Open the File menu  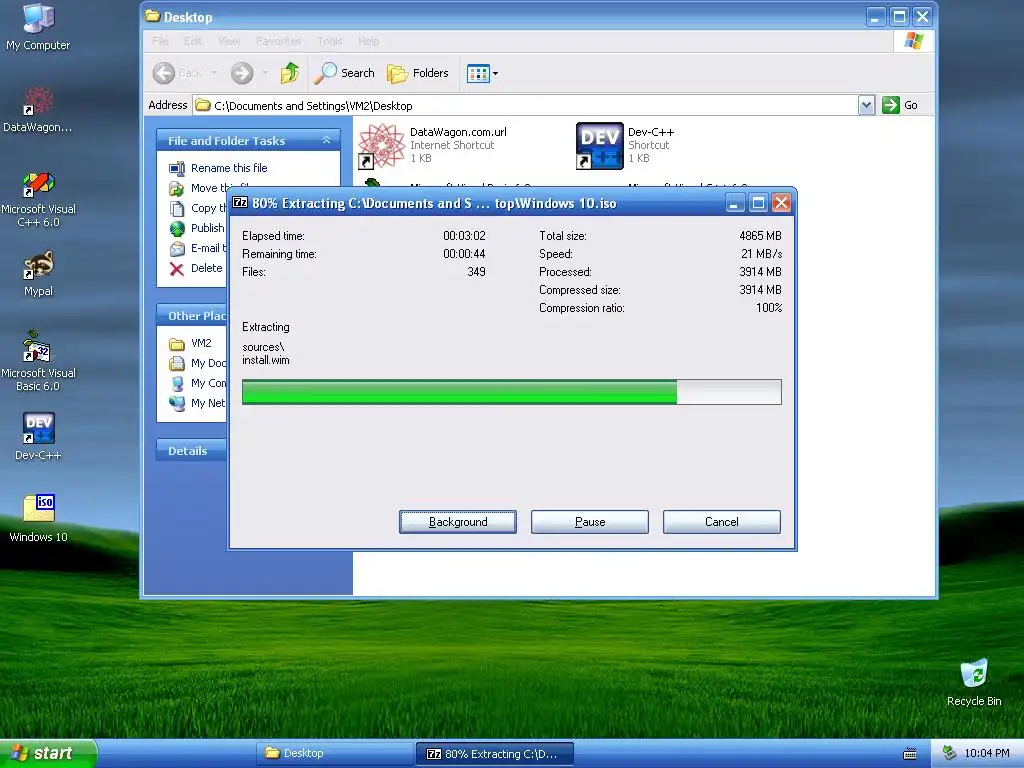(160, 41)
